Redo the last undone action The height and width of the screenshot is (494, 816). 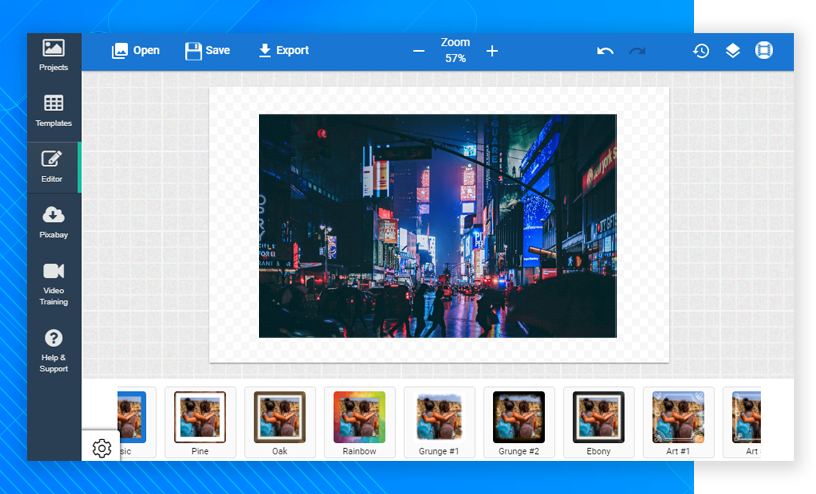click(x=637, y=50)
